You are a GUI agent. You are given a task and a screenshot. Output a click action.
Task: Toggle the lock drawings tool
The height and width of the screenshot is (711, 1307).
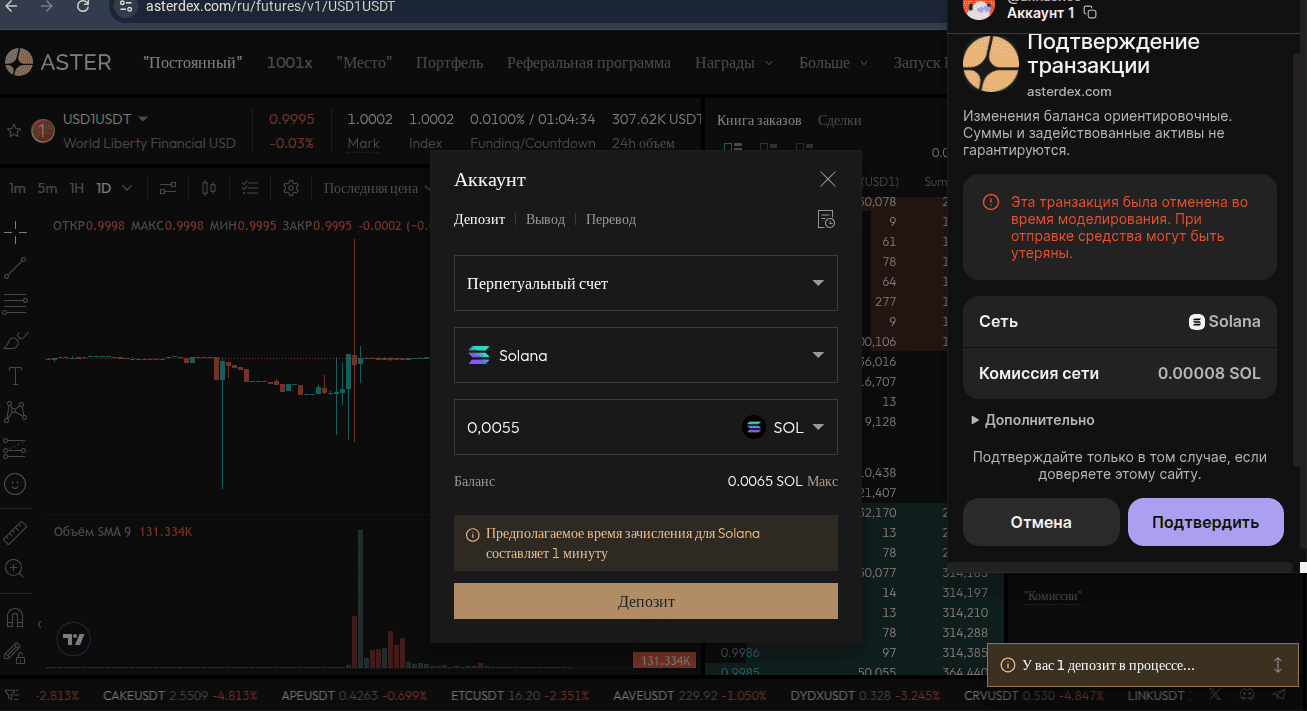tap(15, 653)
